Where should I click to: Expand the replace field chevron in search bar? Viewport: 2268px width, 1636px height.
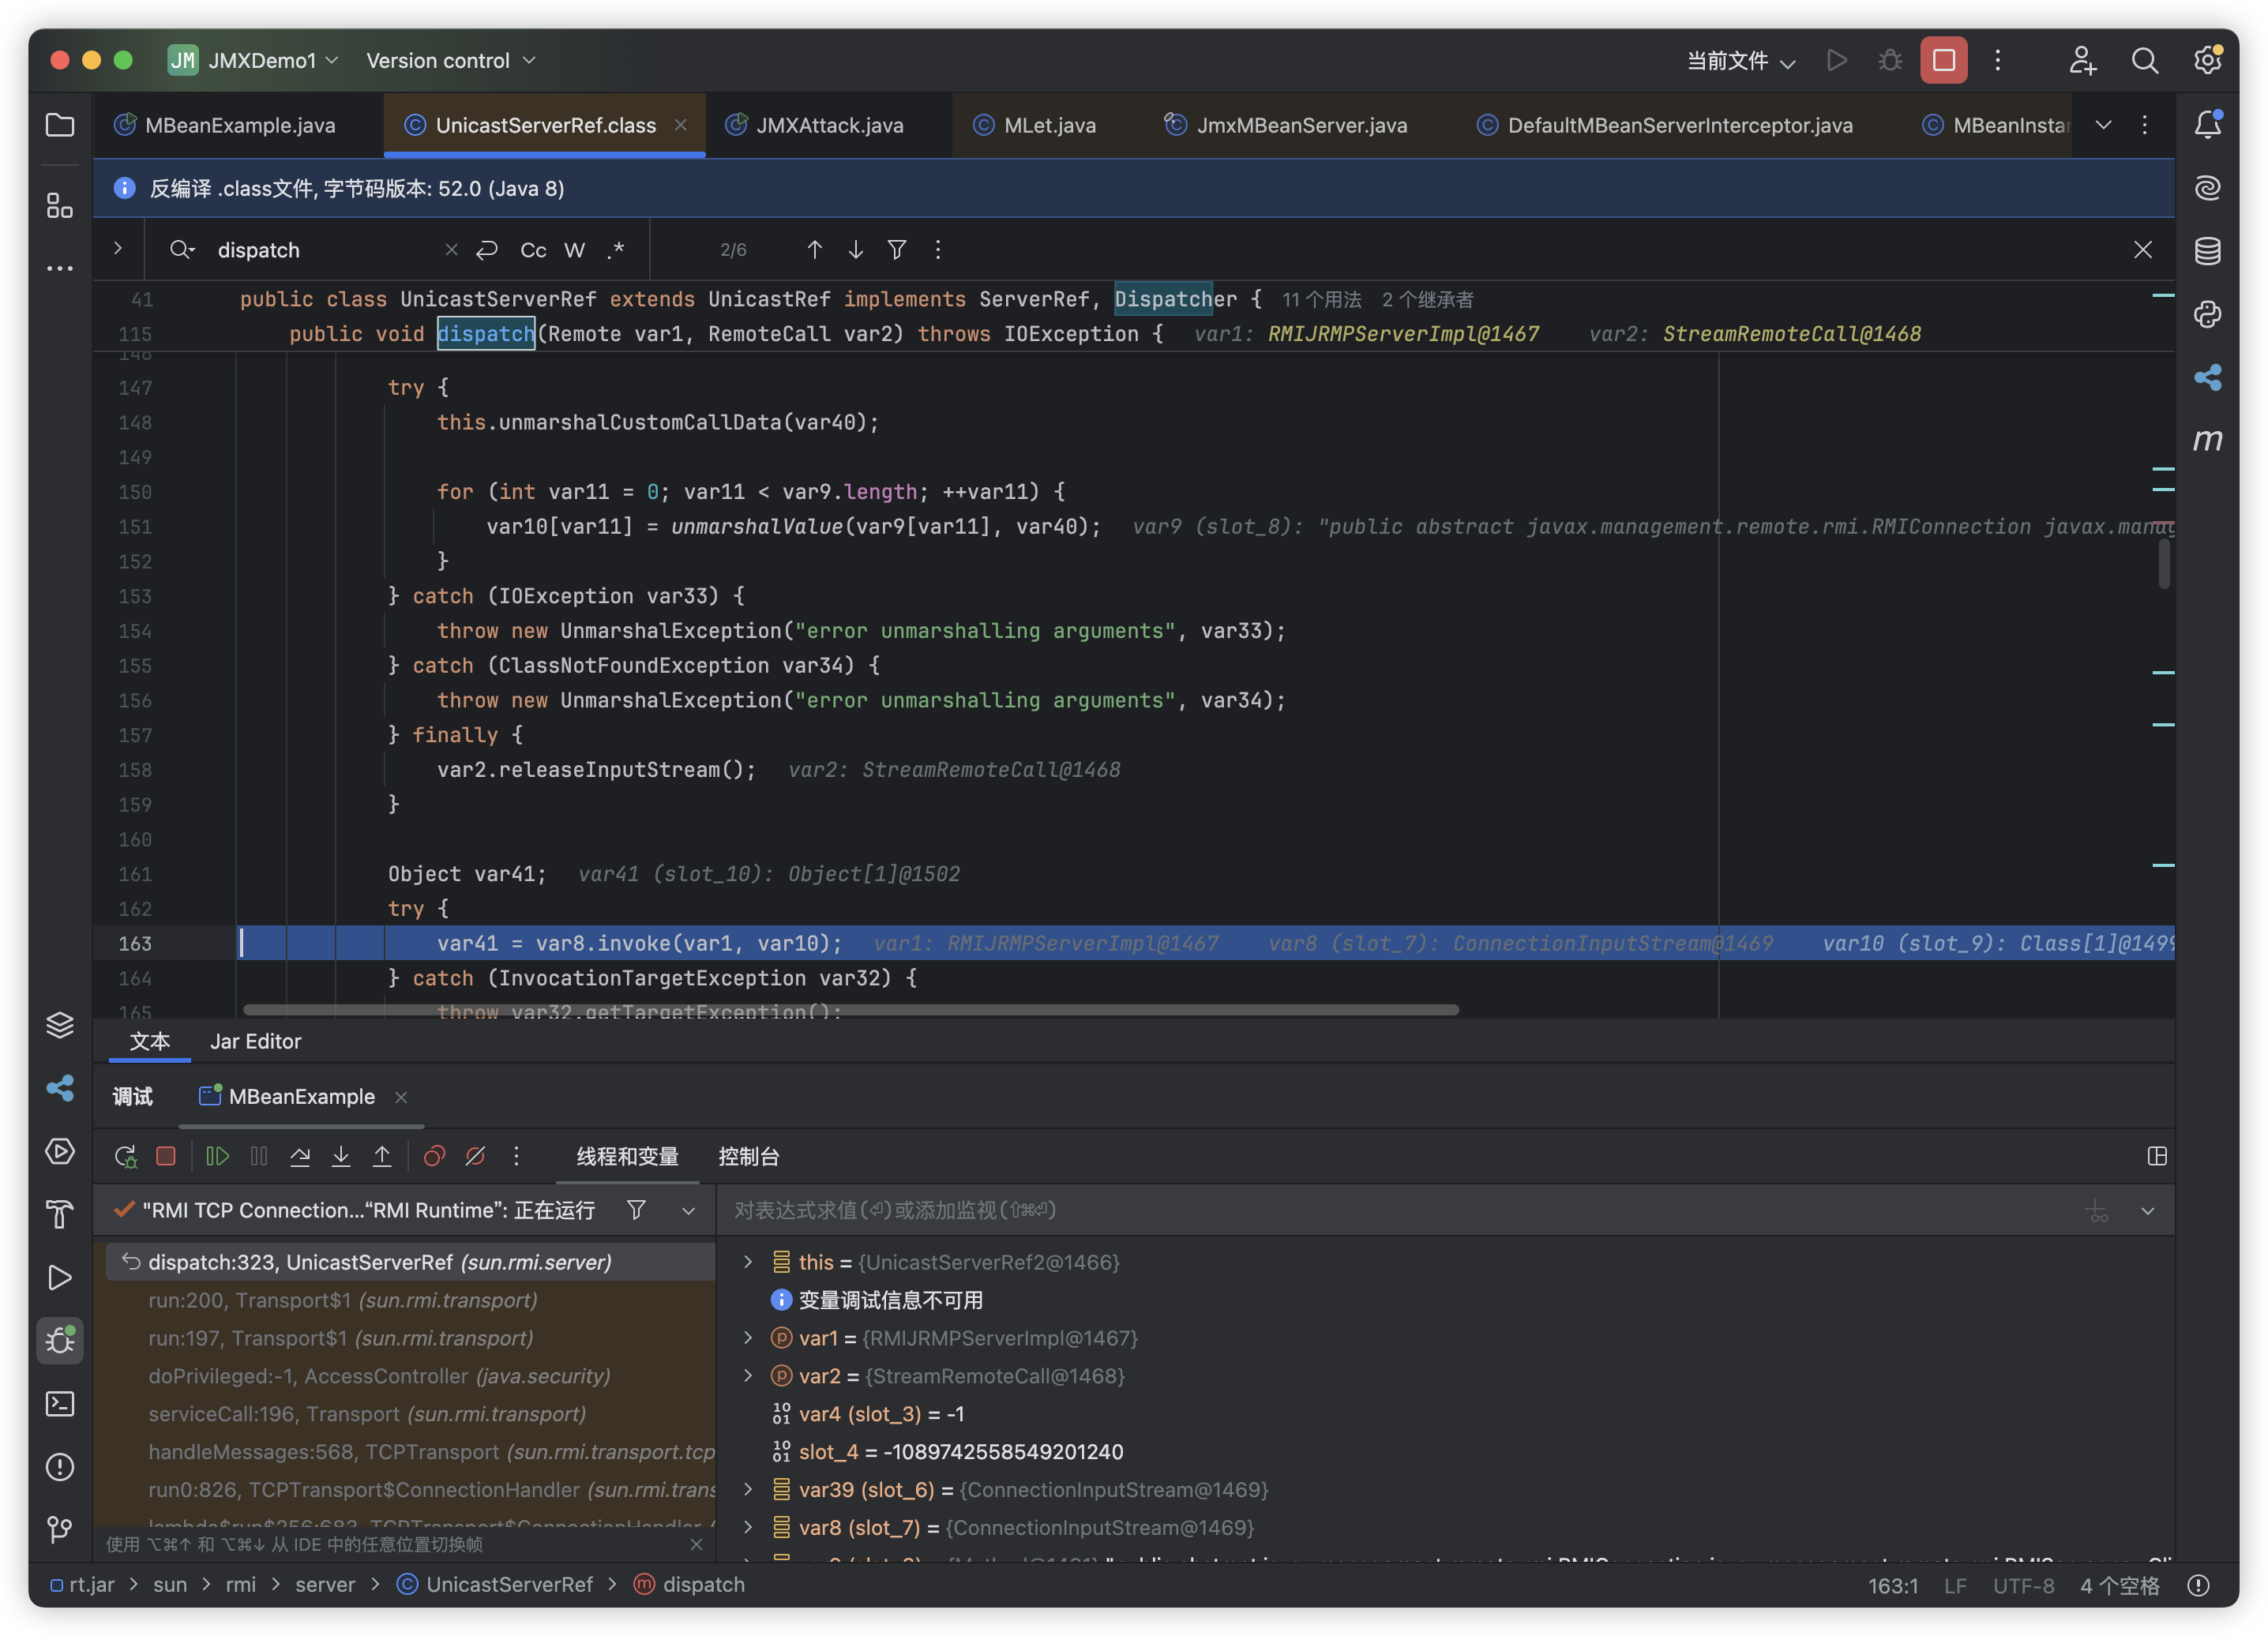pyautogui.click(x=118, y=248)
